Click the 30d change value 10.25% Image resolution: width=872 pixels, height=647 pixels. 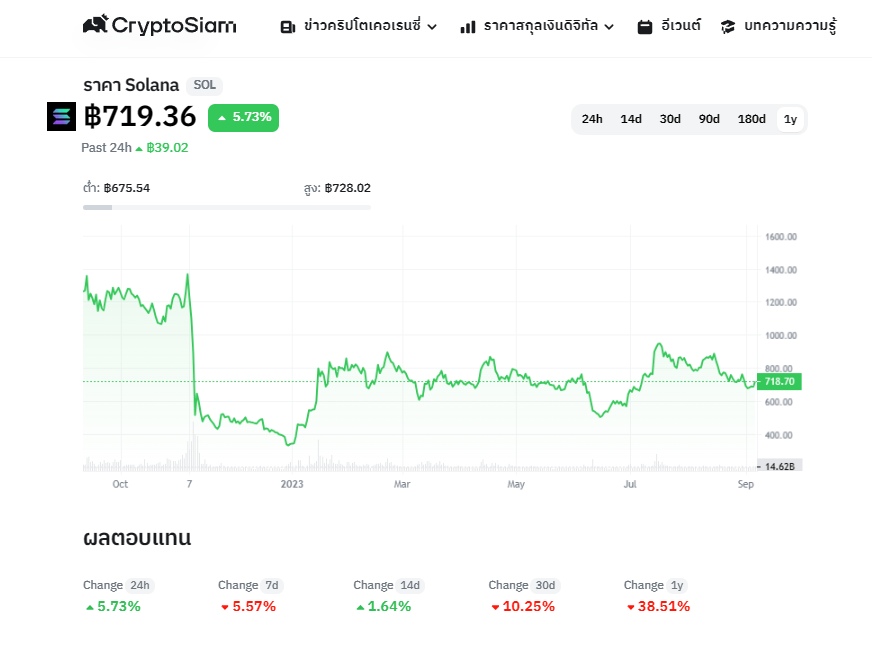point(523,606)
